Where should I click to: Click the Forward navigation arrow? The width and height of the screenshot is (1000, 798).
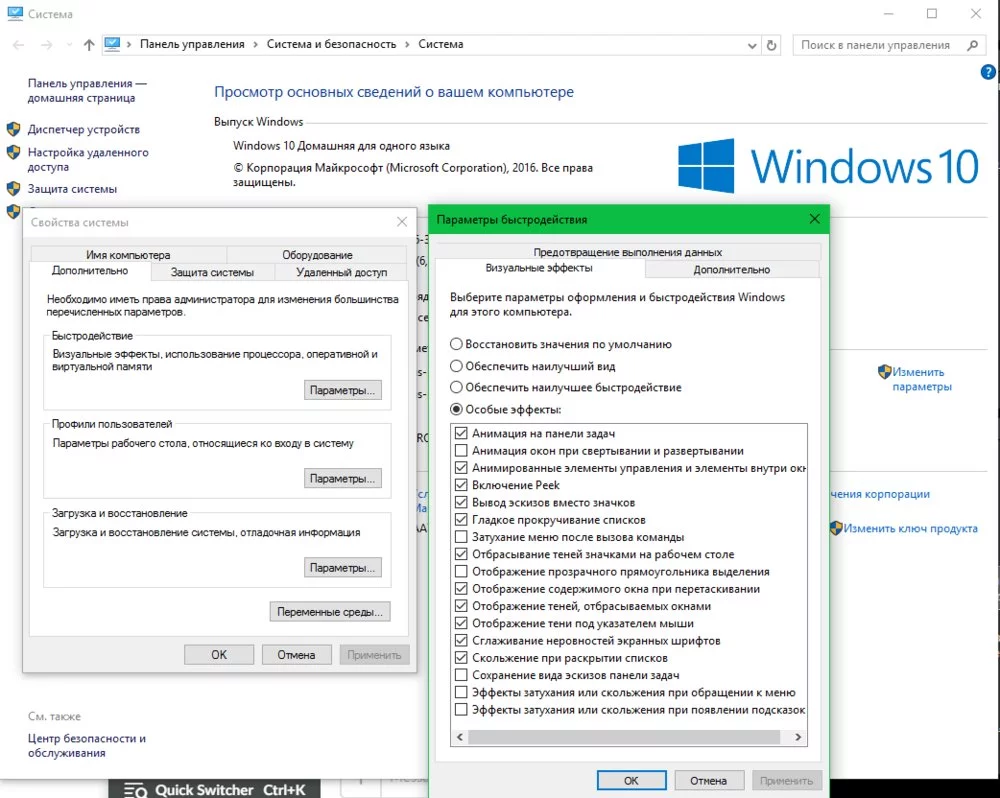point(47,45)
